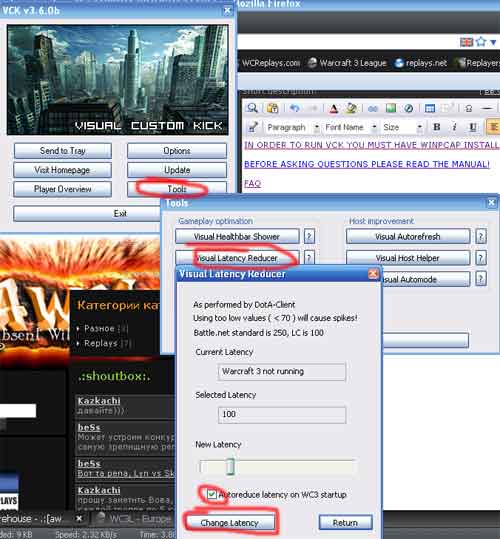Click the Find magnifier icon in editor toolbar
The width and height of the screenshot is (500, 539).
(x=252, y=108)
